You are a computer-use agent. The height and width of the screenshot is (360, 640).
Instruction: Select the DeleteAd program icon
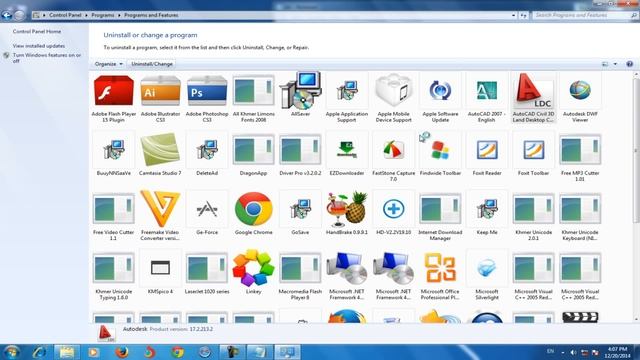tap(207, 150)
